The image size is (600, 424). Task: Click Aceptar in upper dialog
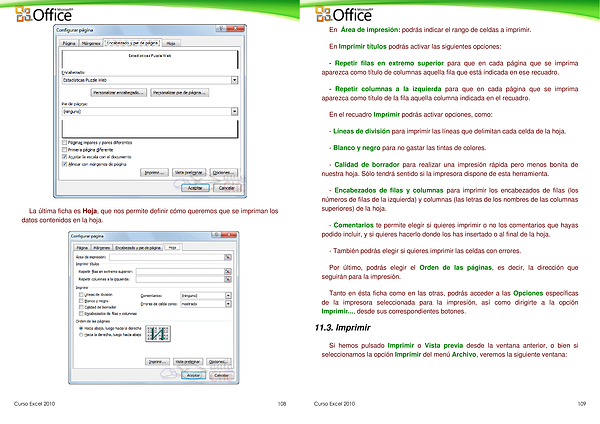tap(195, 188)
